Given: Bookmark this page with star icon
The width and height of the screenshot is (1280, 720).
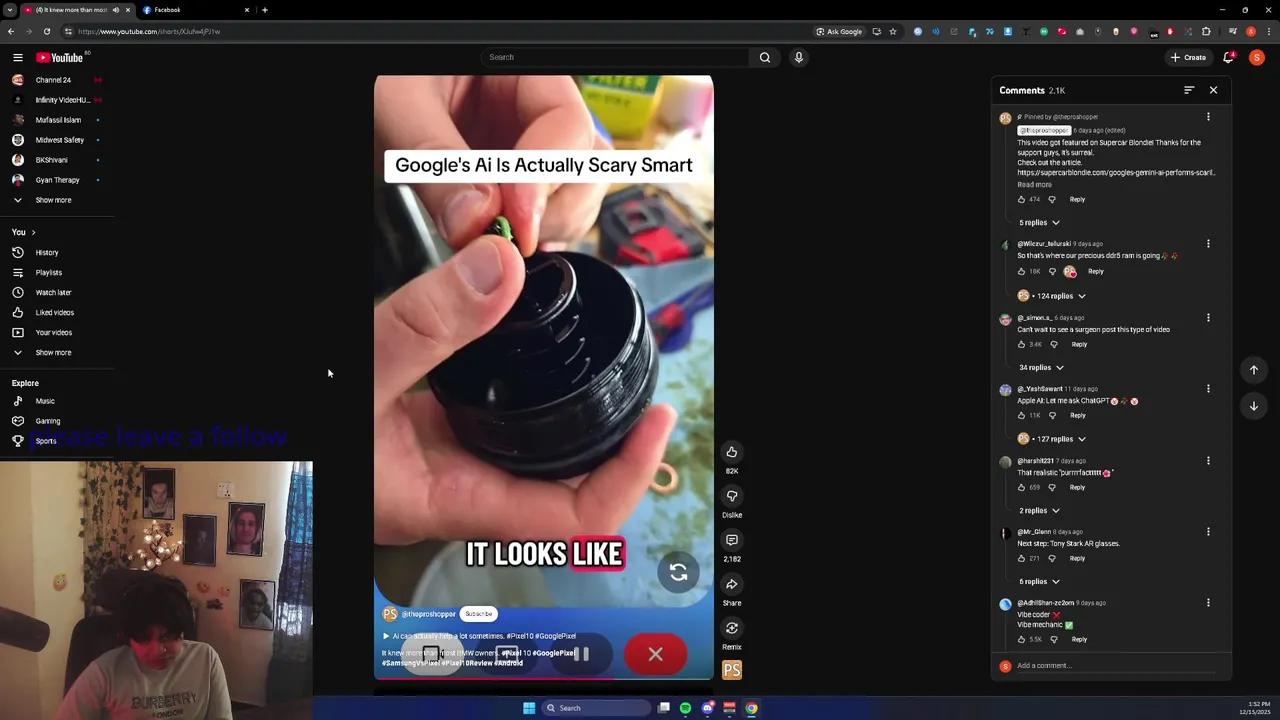Looking at the screenshot, I should click(x=893, y=31).
